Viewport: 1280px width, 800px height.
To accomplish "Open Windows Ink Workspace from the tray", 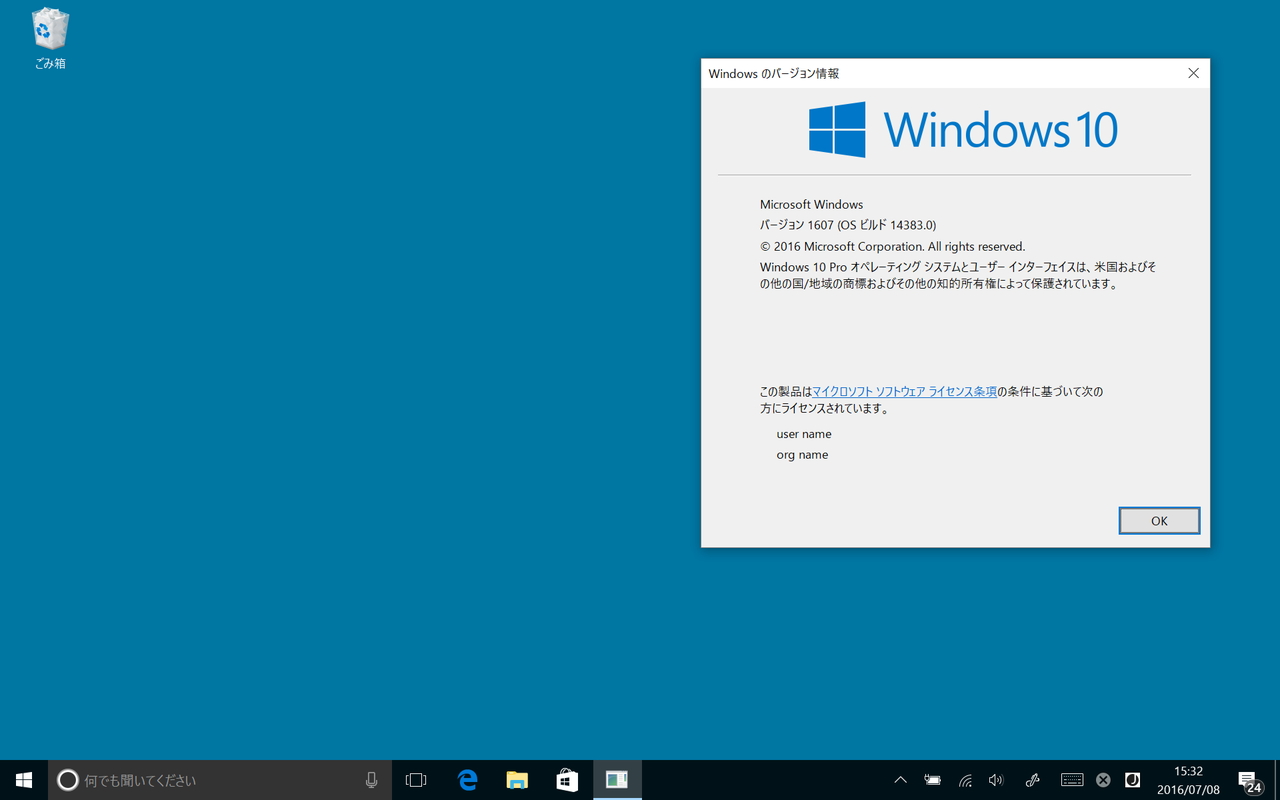I will (x=1031, y=780).
